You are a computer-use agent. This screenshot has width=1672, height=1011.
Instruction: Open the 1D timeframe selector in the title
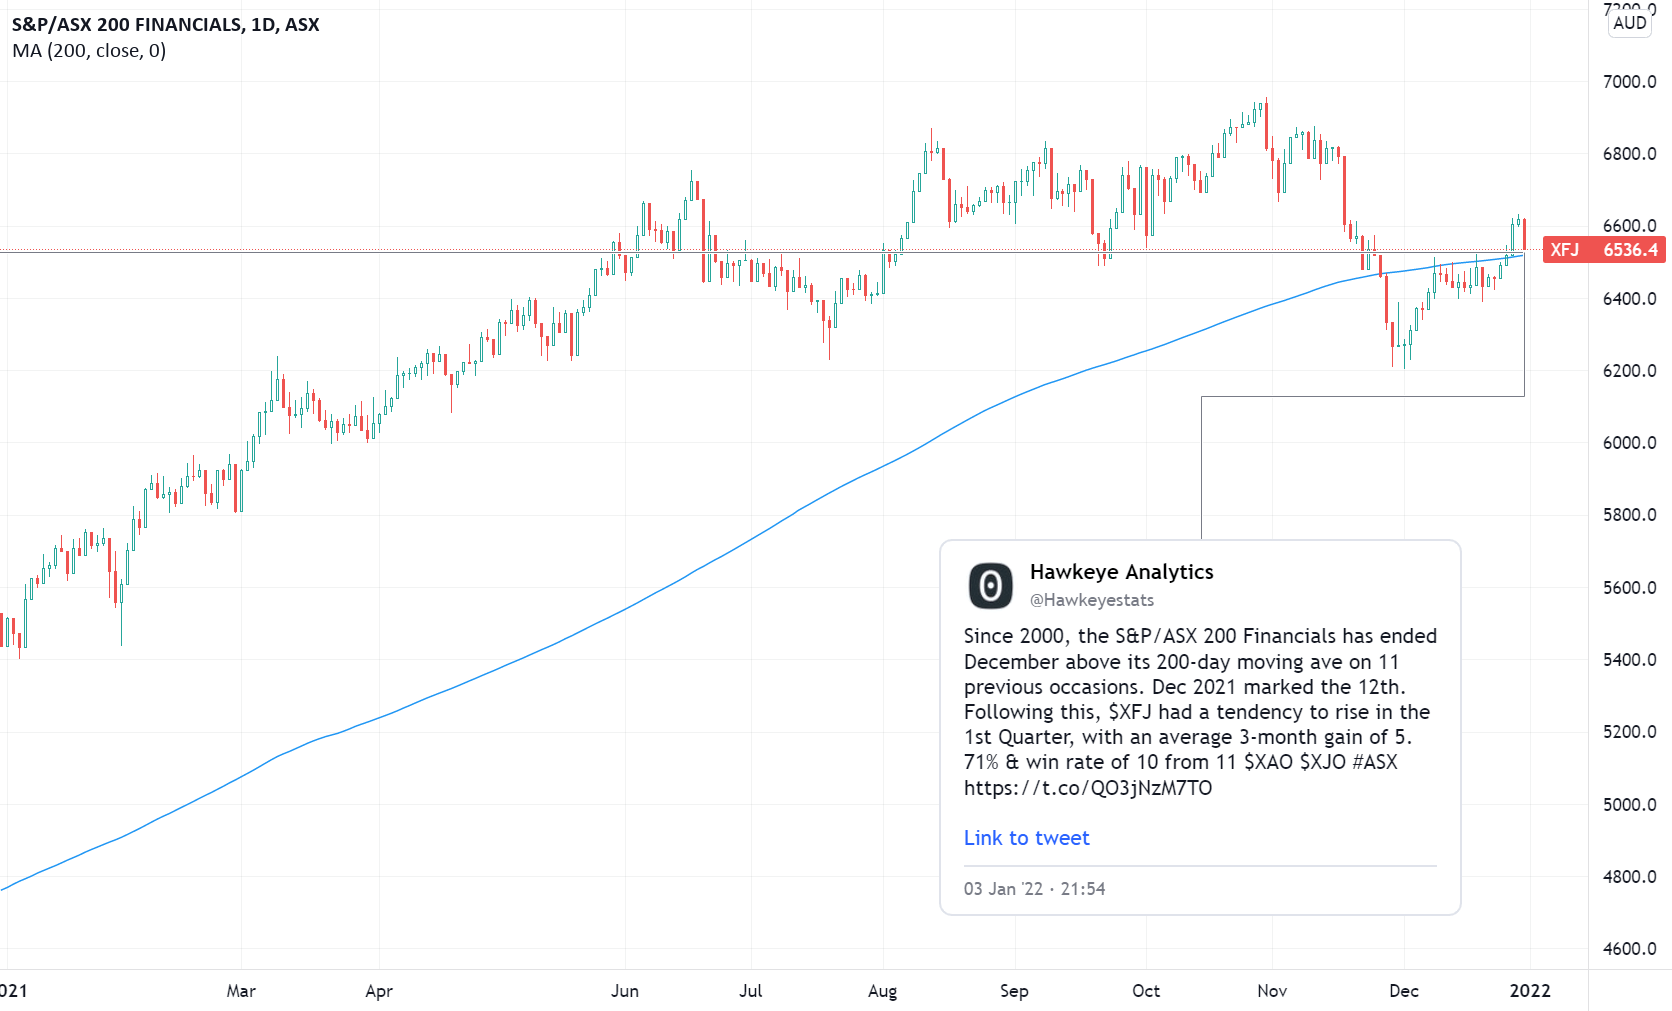pyautogui.click(x=265, y=24)
